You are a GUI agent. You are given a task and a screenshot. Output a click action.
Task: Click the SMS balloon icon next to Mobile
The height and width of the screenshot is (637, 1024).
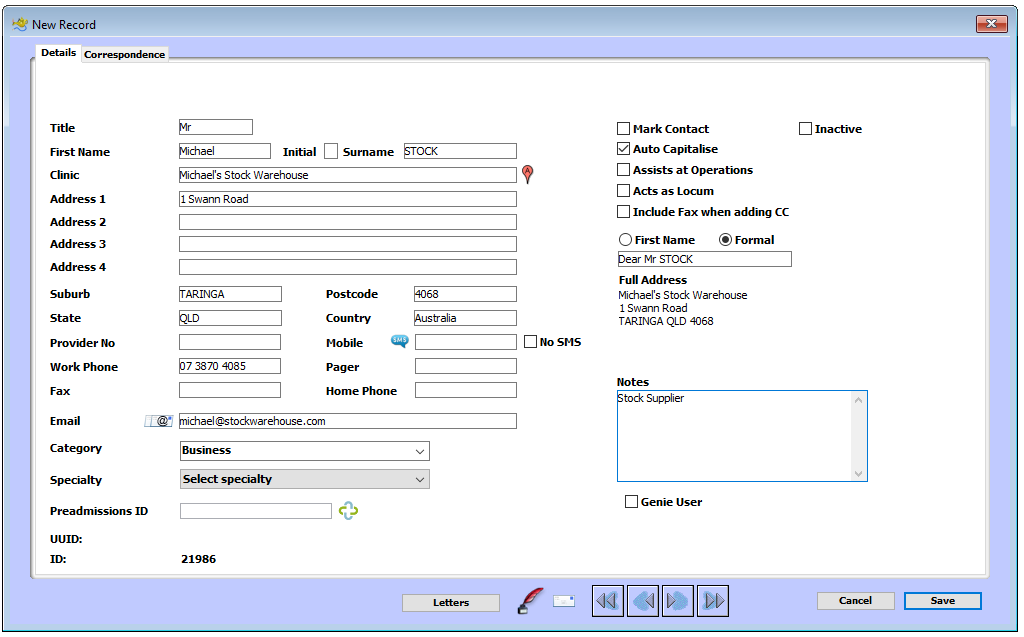tap(398, 342)
